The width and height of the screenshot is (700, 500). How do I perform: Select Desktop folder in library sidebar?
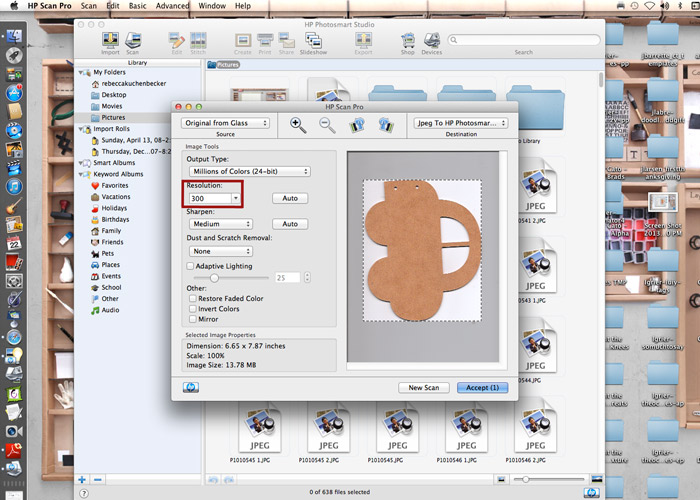point(114,95)
